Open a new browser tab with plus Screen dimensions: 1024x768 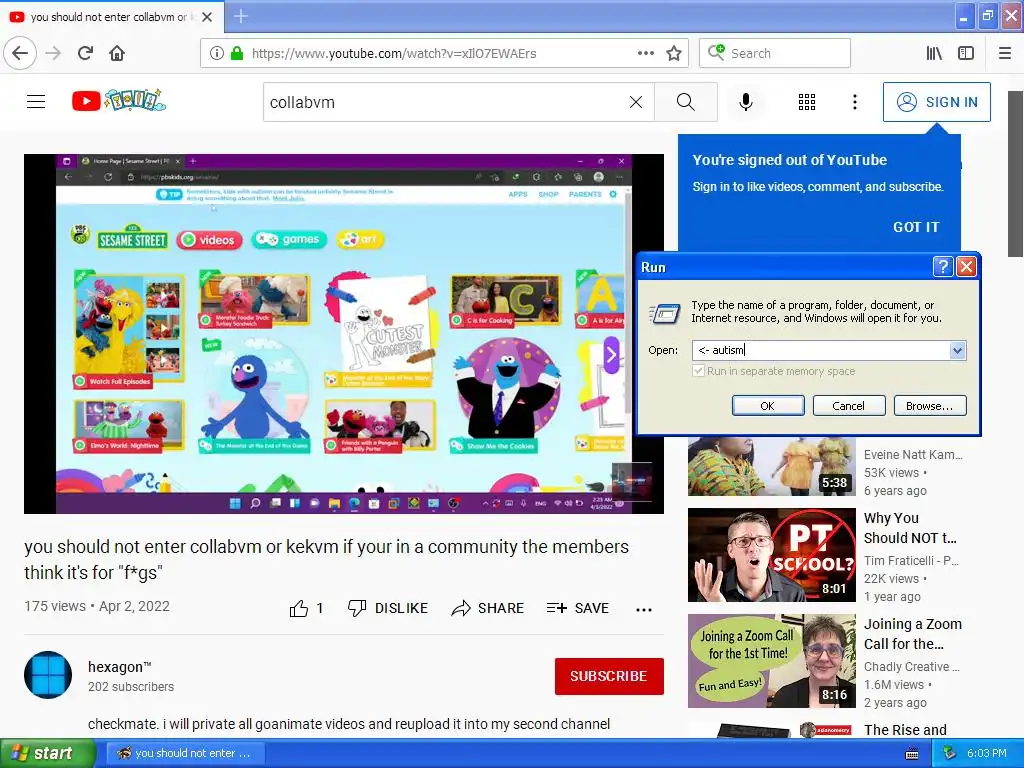[240, 16]
